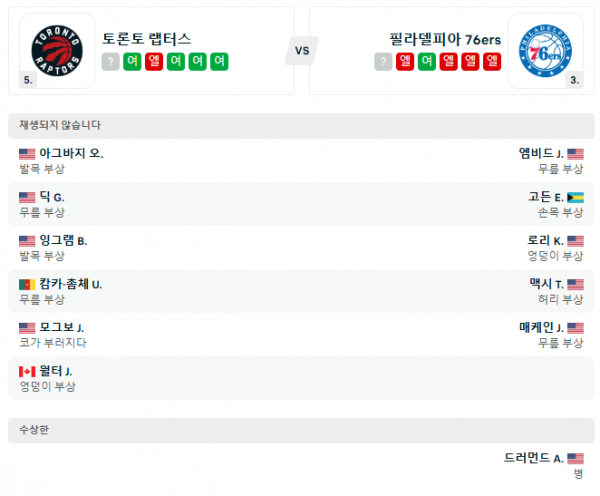Open player 맥시 T. profile

pyautogui.click(x=546, y=284)
